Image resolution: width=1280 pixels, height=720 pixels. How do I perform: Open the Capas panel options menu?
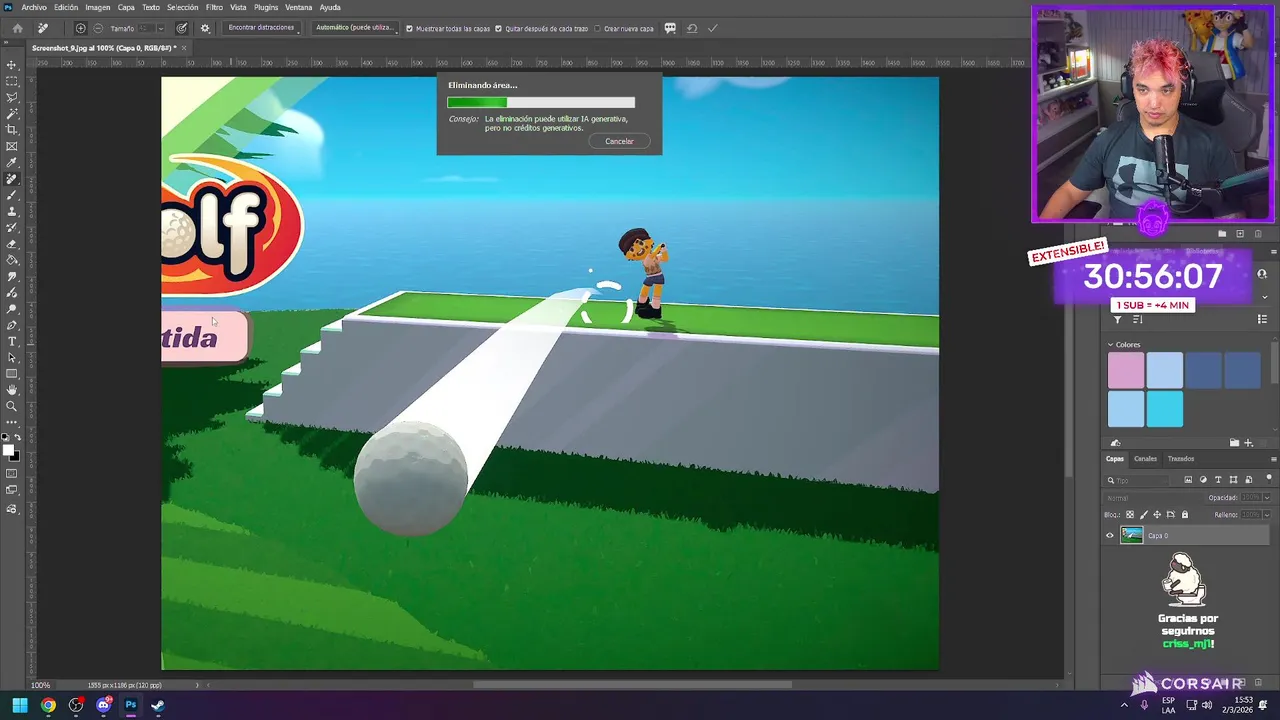(x=1273, y=459)
